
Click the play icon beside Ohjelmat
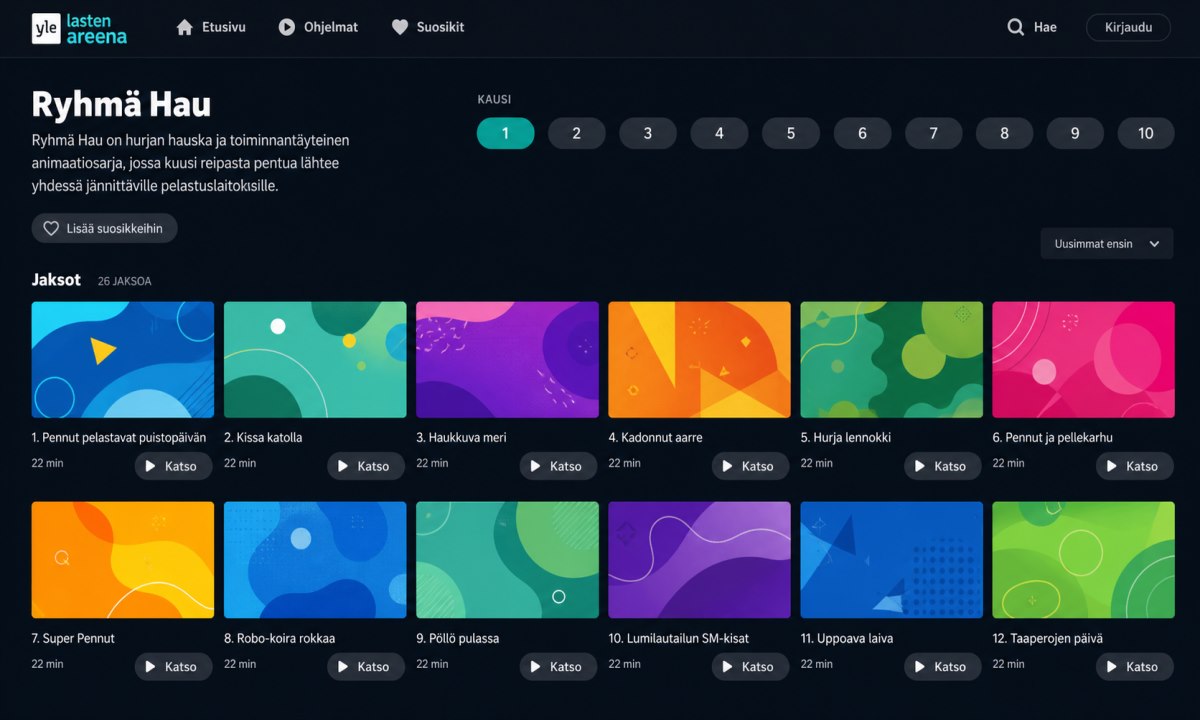(x=287, y=28)
